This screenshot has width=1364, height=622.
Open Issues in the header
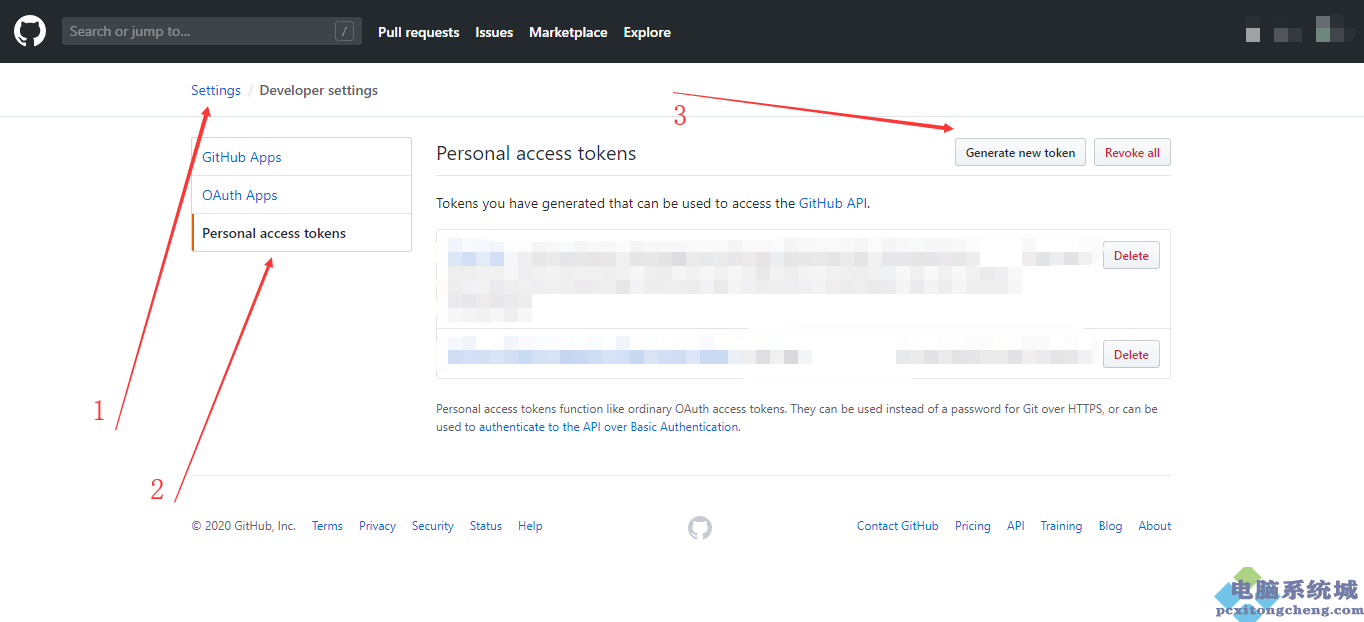click(x=494, y=32)
